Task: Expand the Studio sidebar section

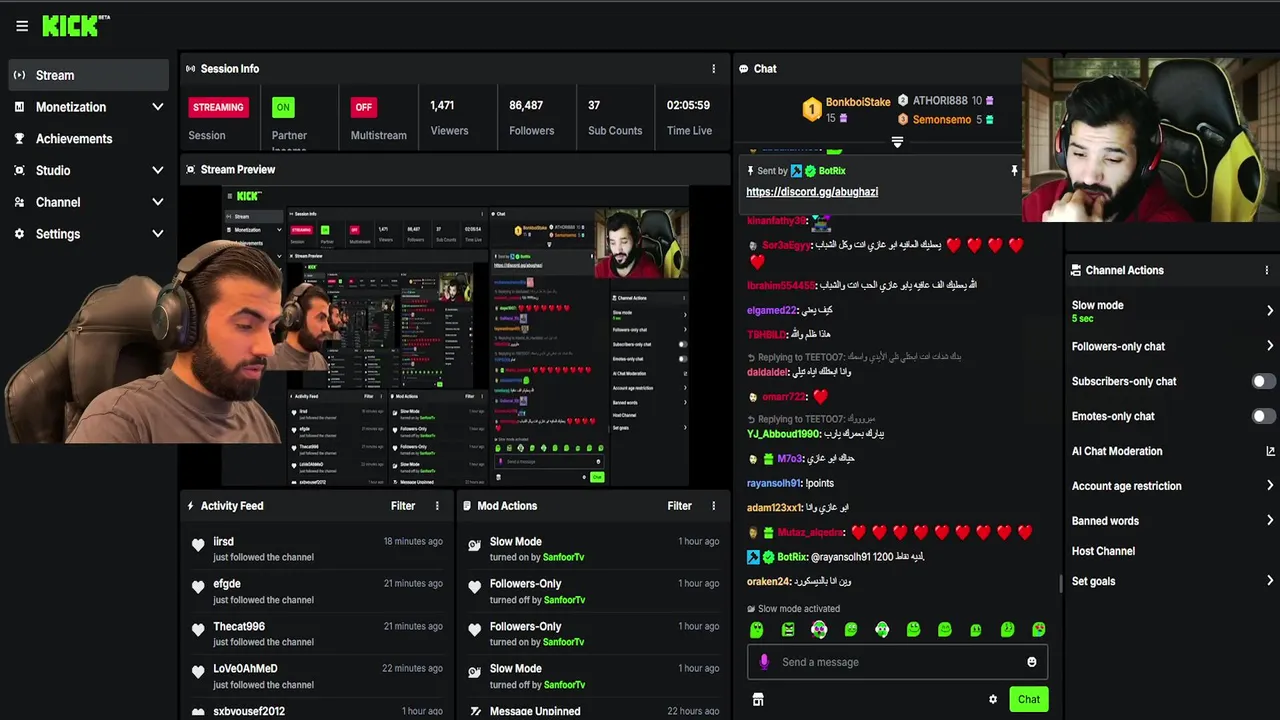Action: (x=157, y=171)
